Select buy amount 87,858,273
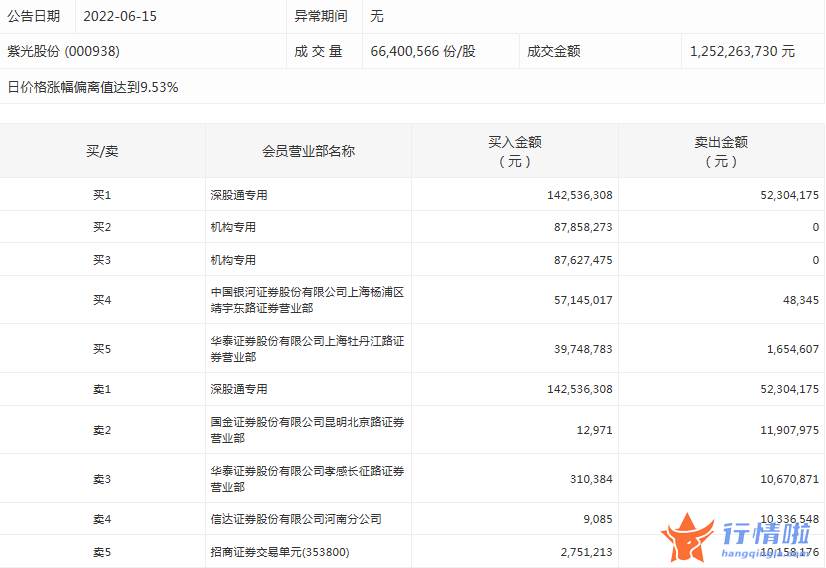826x568 pixels. pyautogui.click(x=583, y=227)
